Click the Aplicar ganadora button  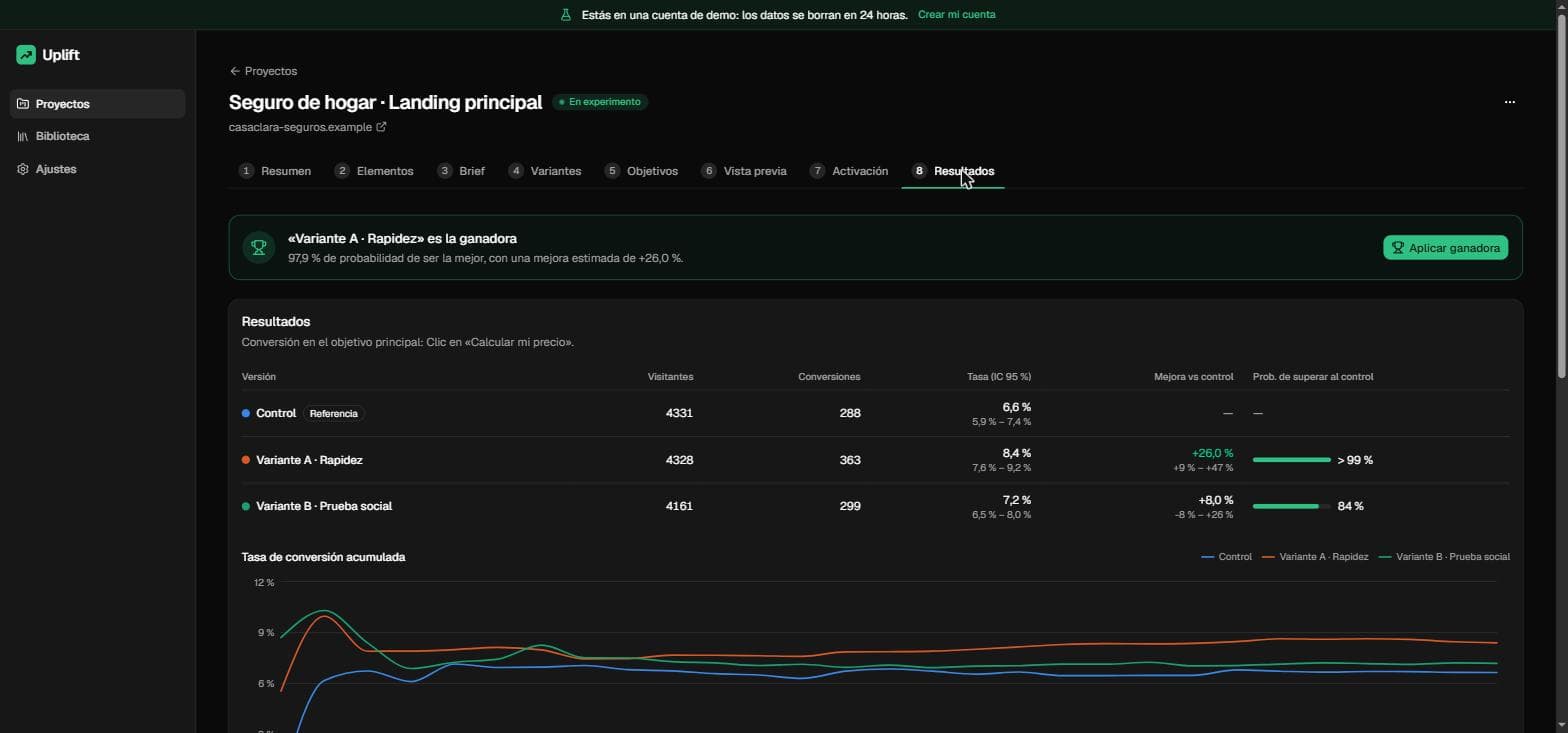coord(1445,248)
